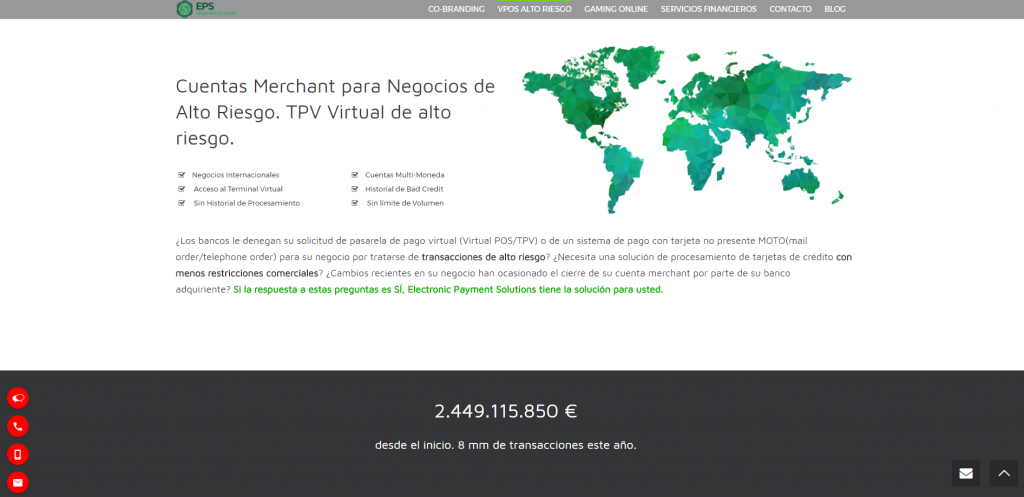Viewport: 1024px width, 497px height.
Task: Click the red chat bubbles icon
Action: click(x=18, y=398)
